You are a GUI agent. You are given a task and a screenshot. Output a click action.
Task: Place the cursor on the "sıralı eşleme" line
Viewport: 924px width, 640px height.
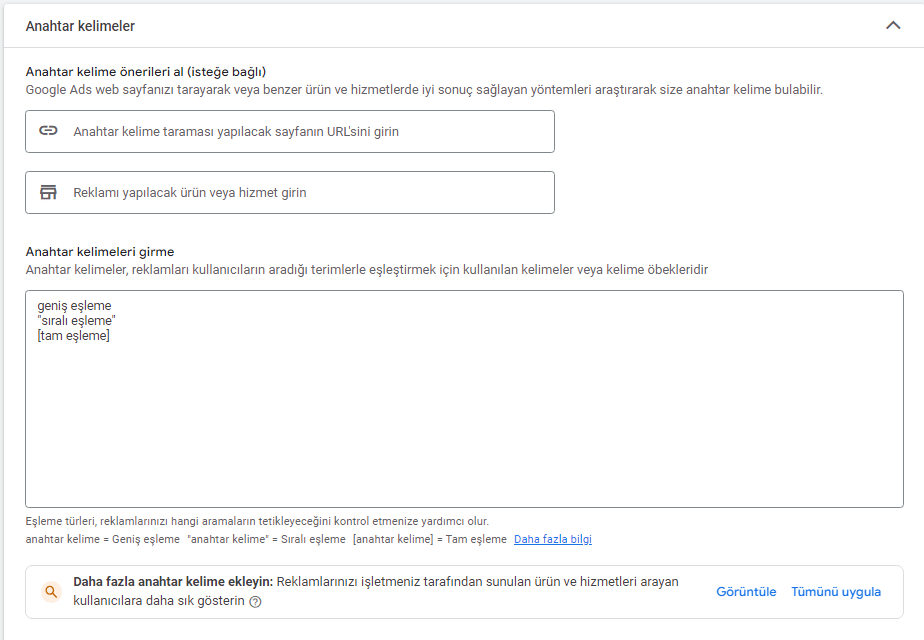[77, 321]
